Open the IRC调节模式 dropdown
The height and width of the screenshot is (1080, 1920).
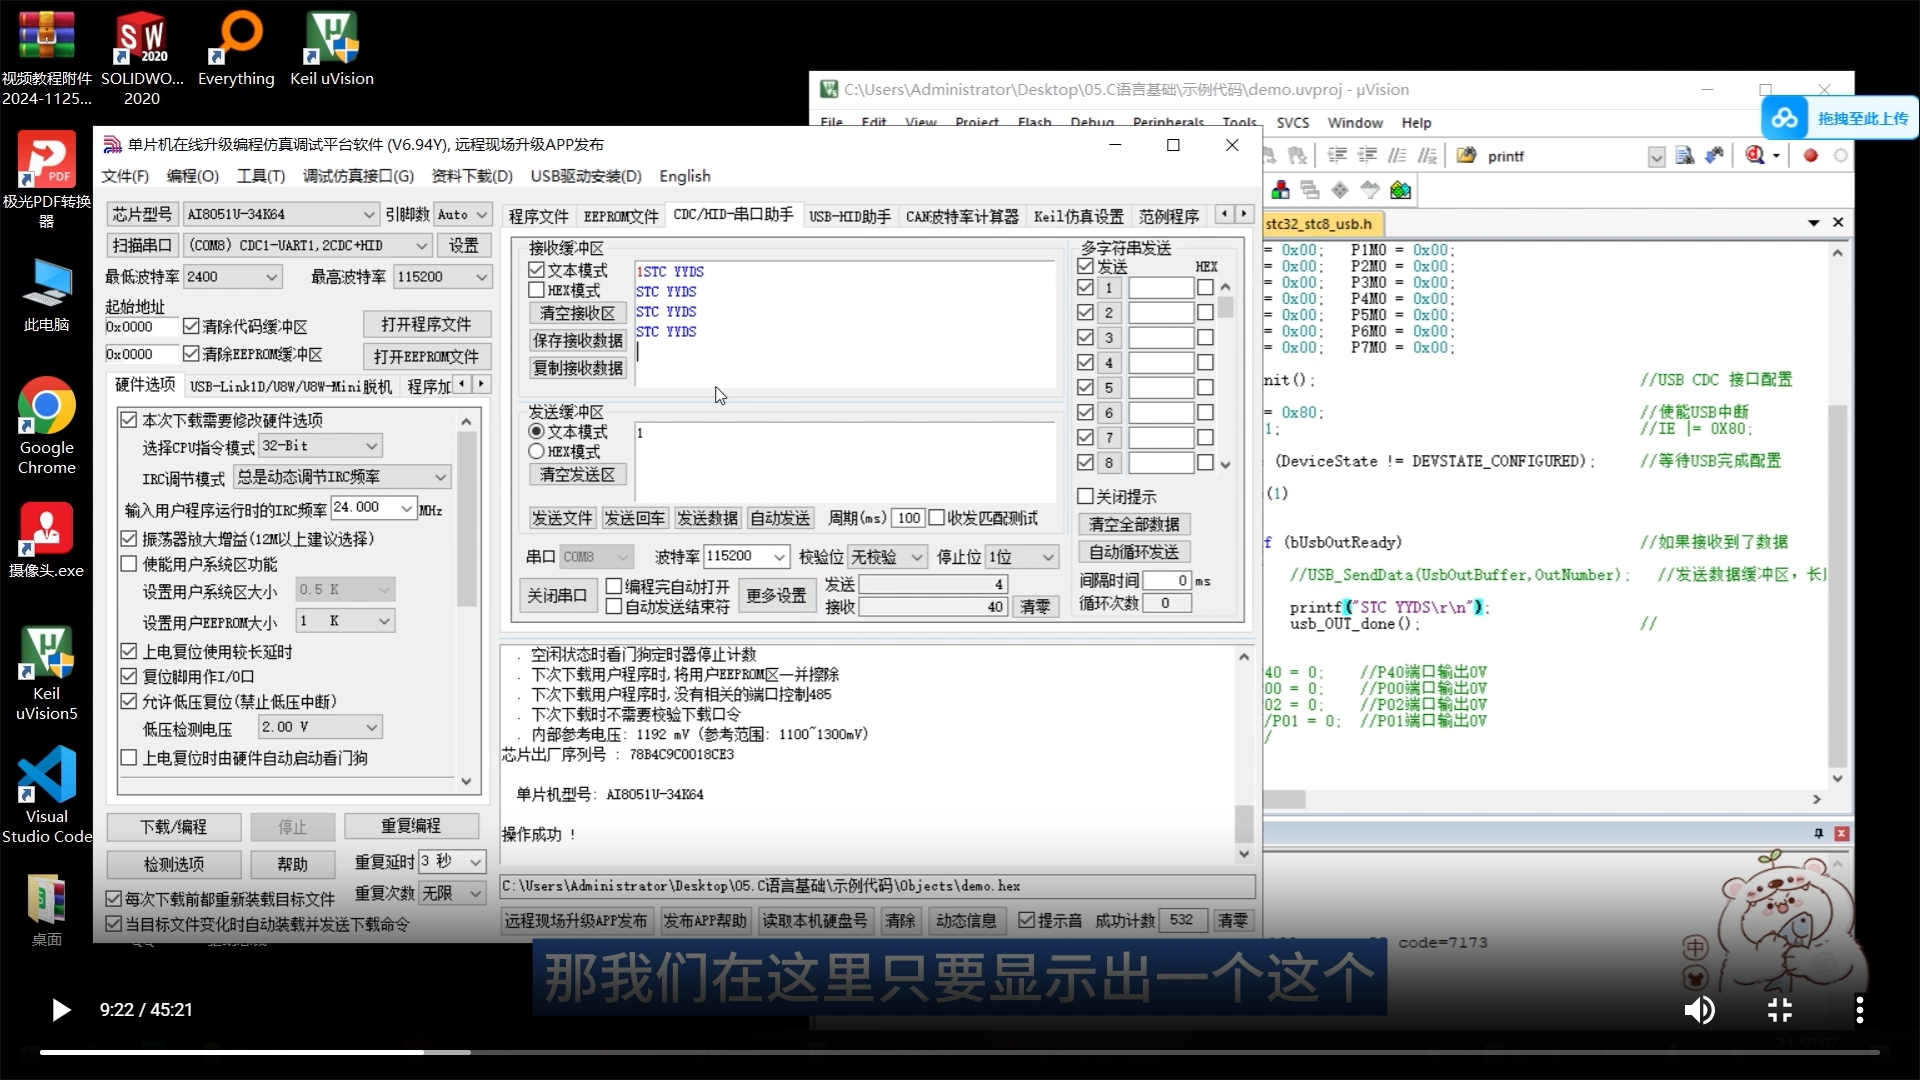342,477
